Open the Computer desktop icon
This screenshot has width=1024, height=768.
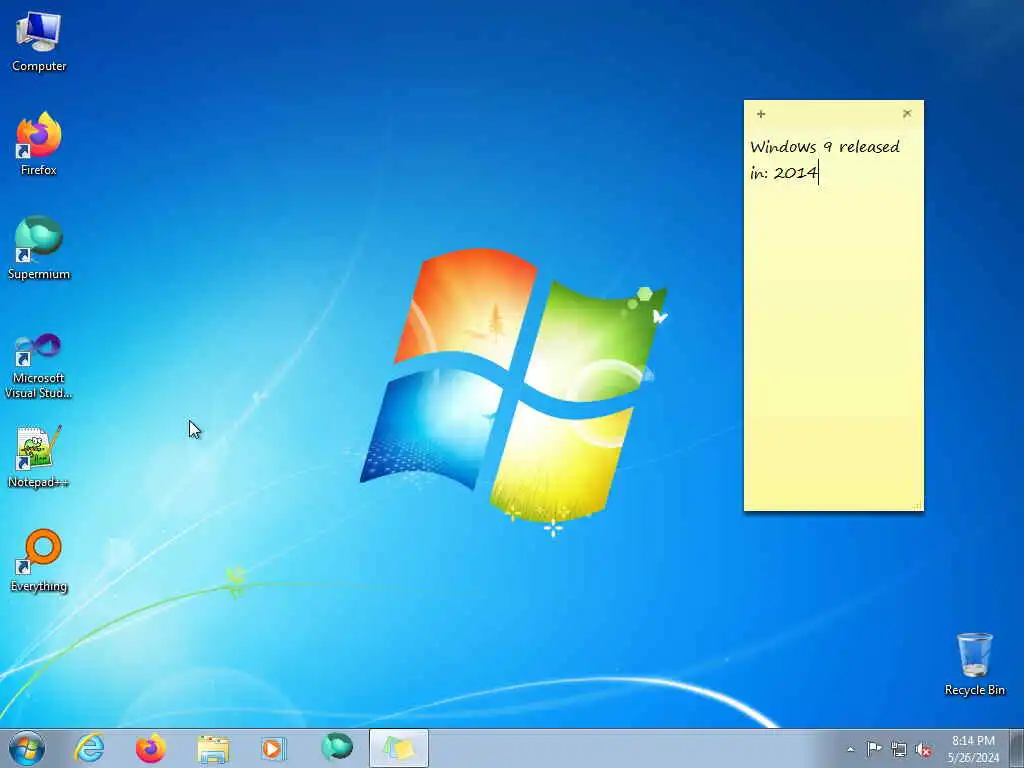[x=39, y=42]
